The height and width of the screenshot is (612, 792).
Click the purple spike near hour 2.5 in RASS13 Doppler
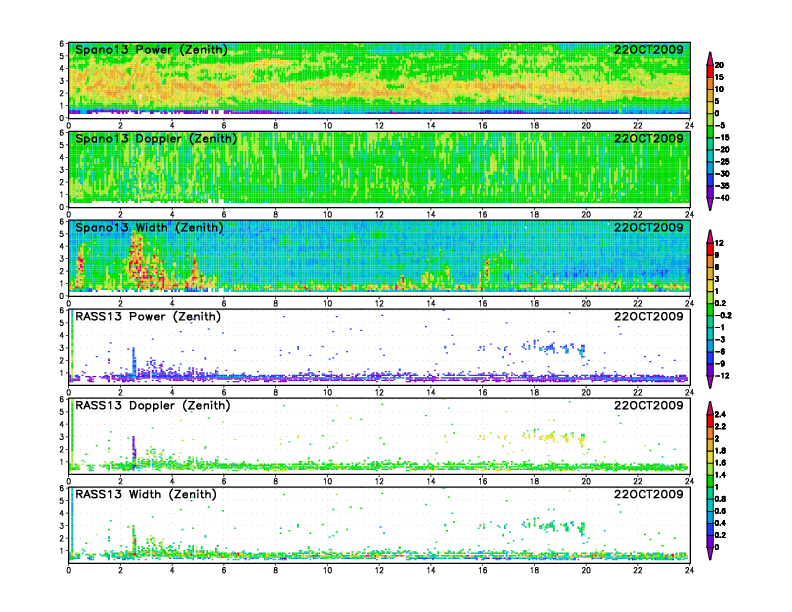(134, 449)
